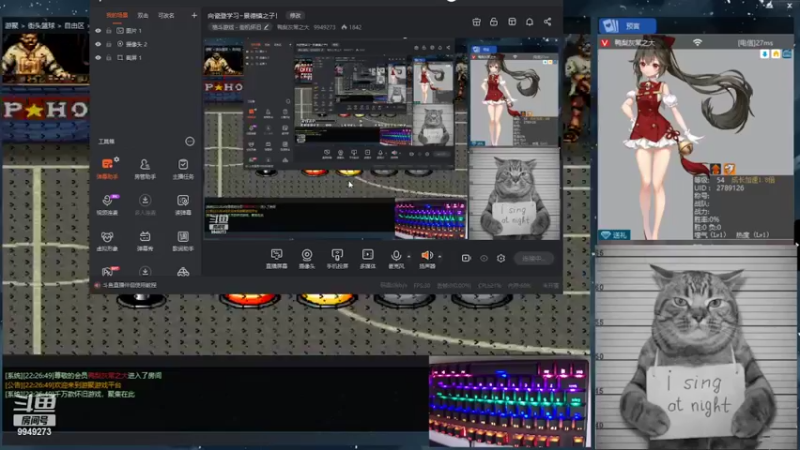Screen dimensions: 800x450
Task: Add 多媒体 media source
Action: coord(367,259)
